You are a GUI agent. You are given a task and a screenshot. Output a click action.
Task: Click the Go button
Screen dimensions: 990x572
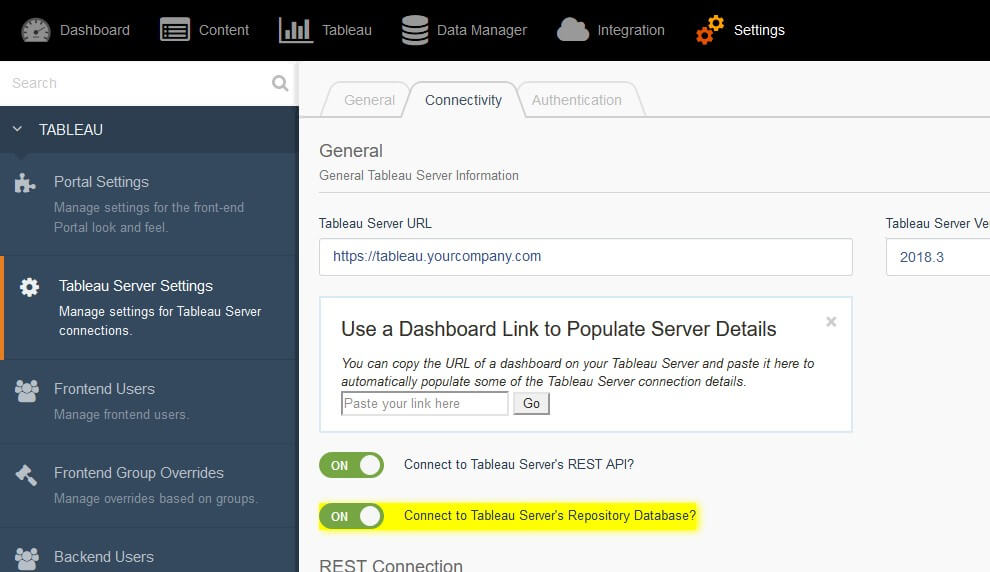pos(532,403)
